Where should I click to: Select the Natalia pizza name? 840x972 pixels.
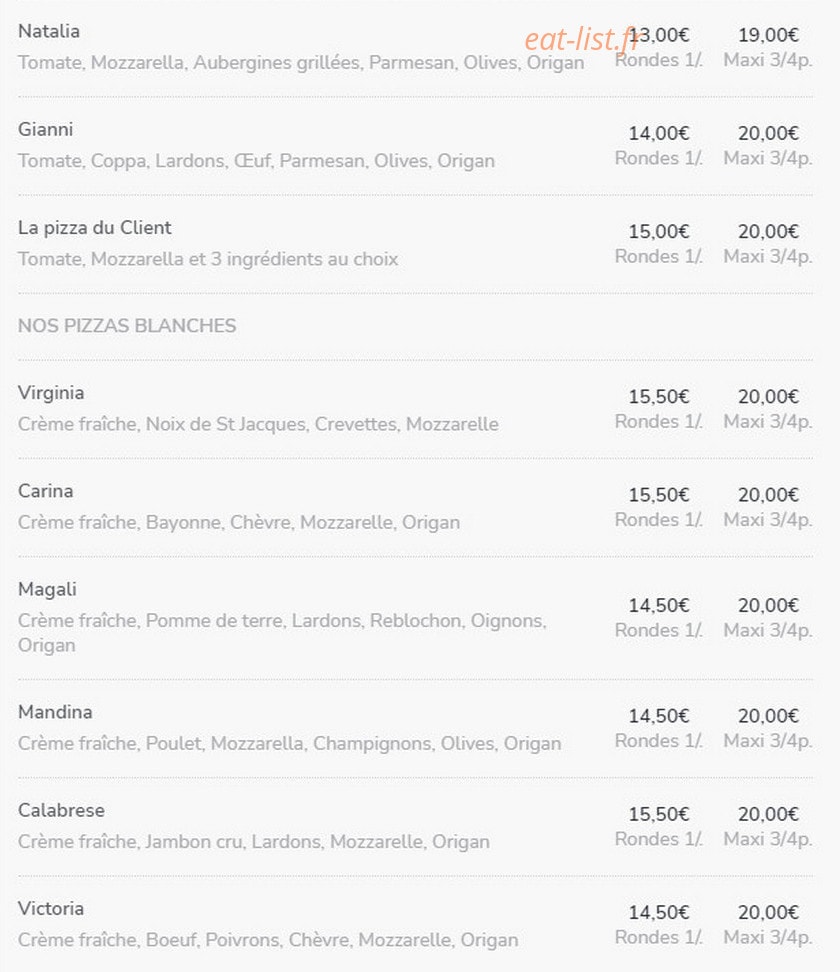pyautogui.click(x=49, y=31)
